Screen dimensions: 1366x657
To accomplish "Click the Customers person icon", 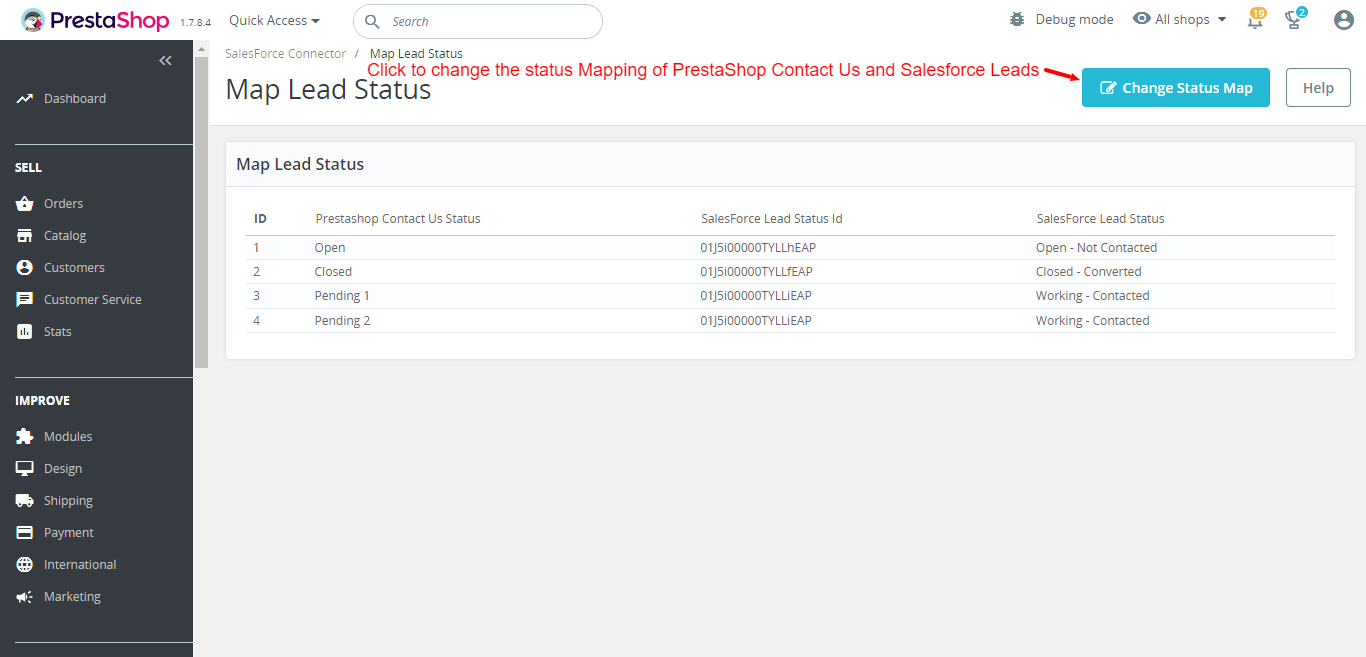I will point(25,268).
